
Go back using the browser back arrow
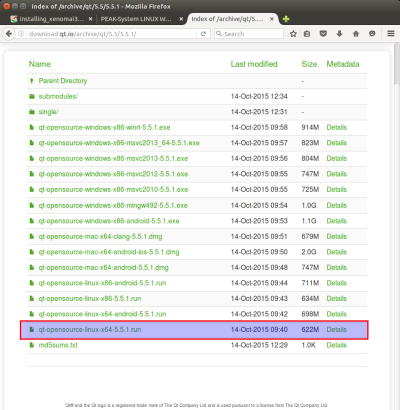9,34
